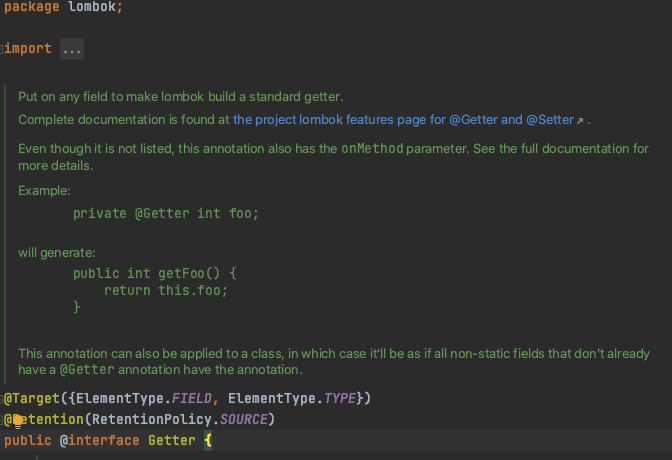Collapse the fold marker beside @Target annotation

pos(2,399)
